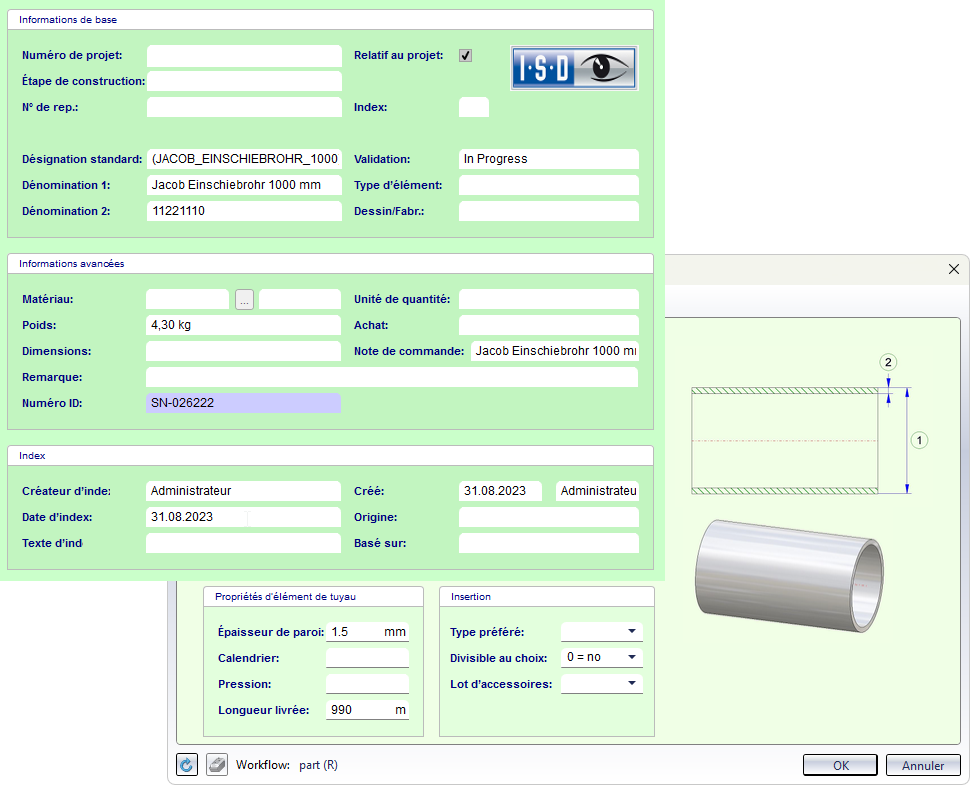Click the blue refresh arrow icon

click(186, 765)
